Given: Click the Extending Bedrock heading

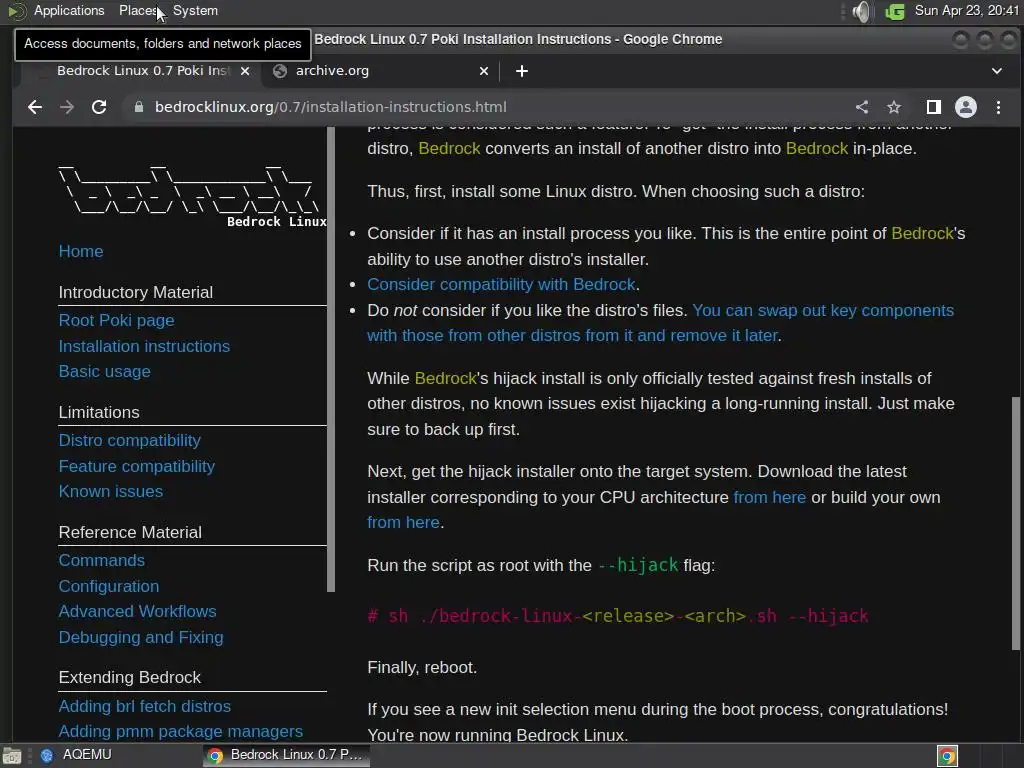Looking at the screenshot, I should click(130, 678).
